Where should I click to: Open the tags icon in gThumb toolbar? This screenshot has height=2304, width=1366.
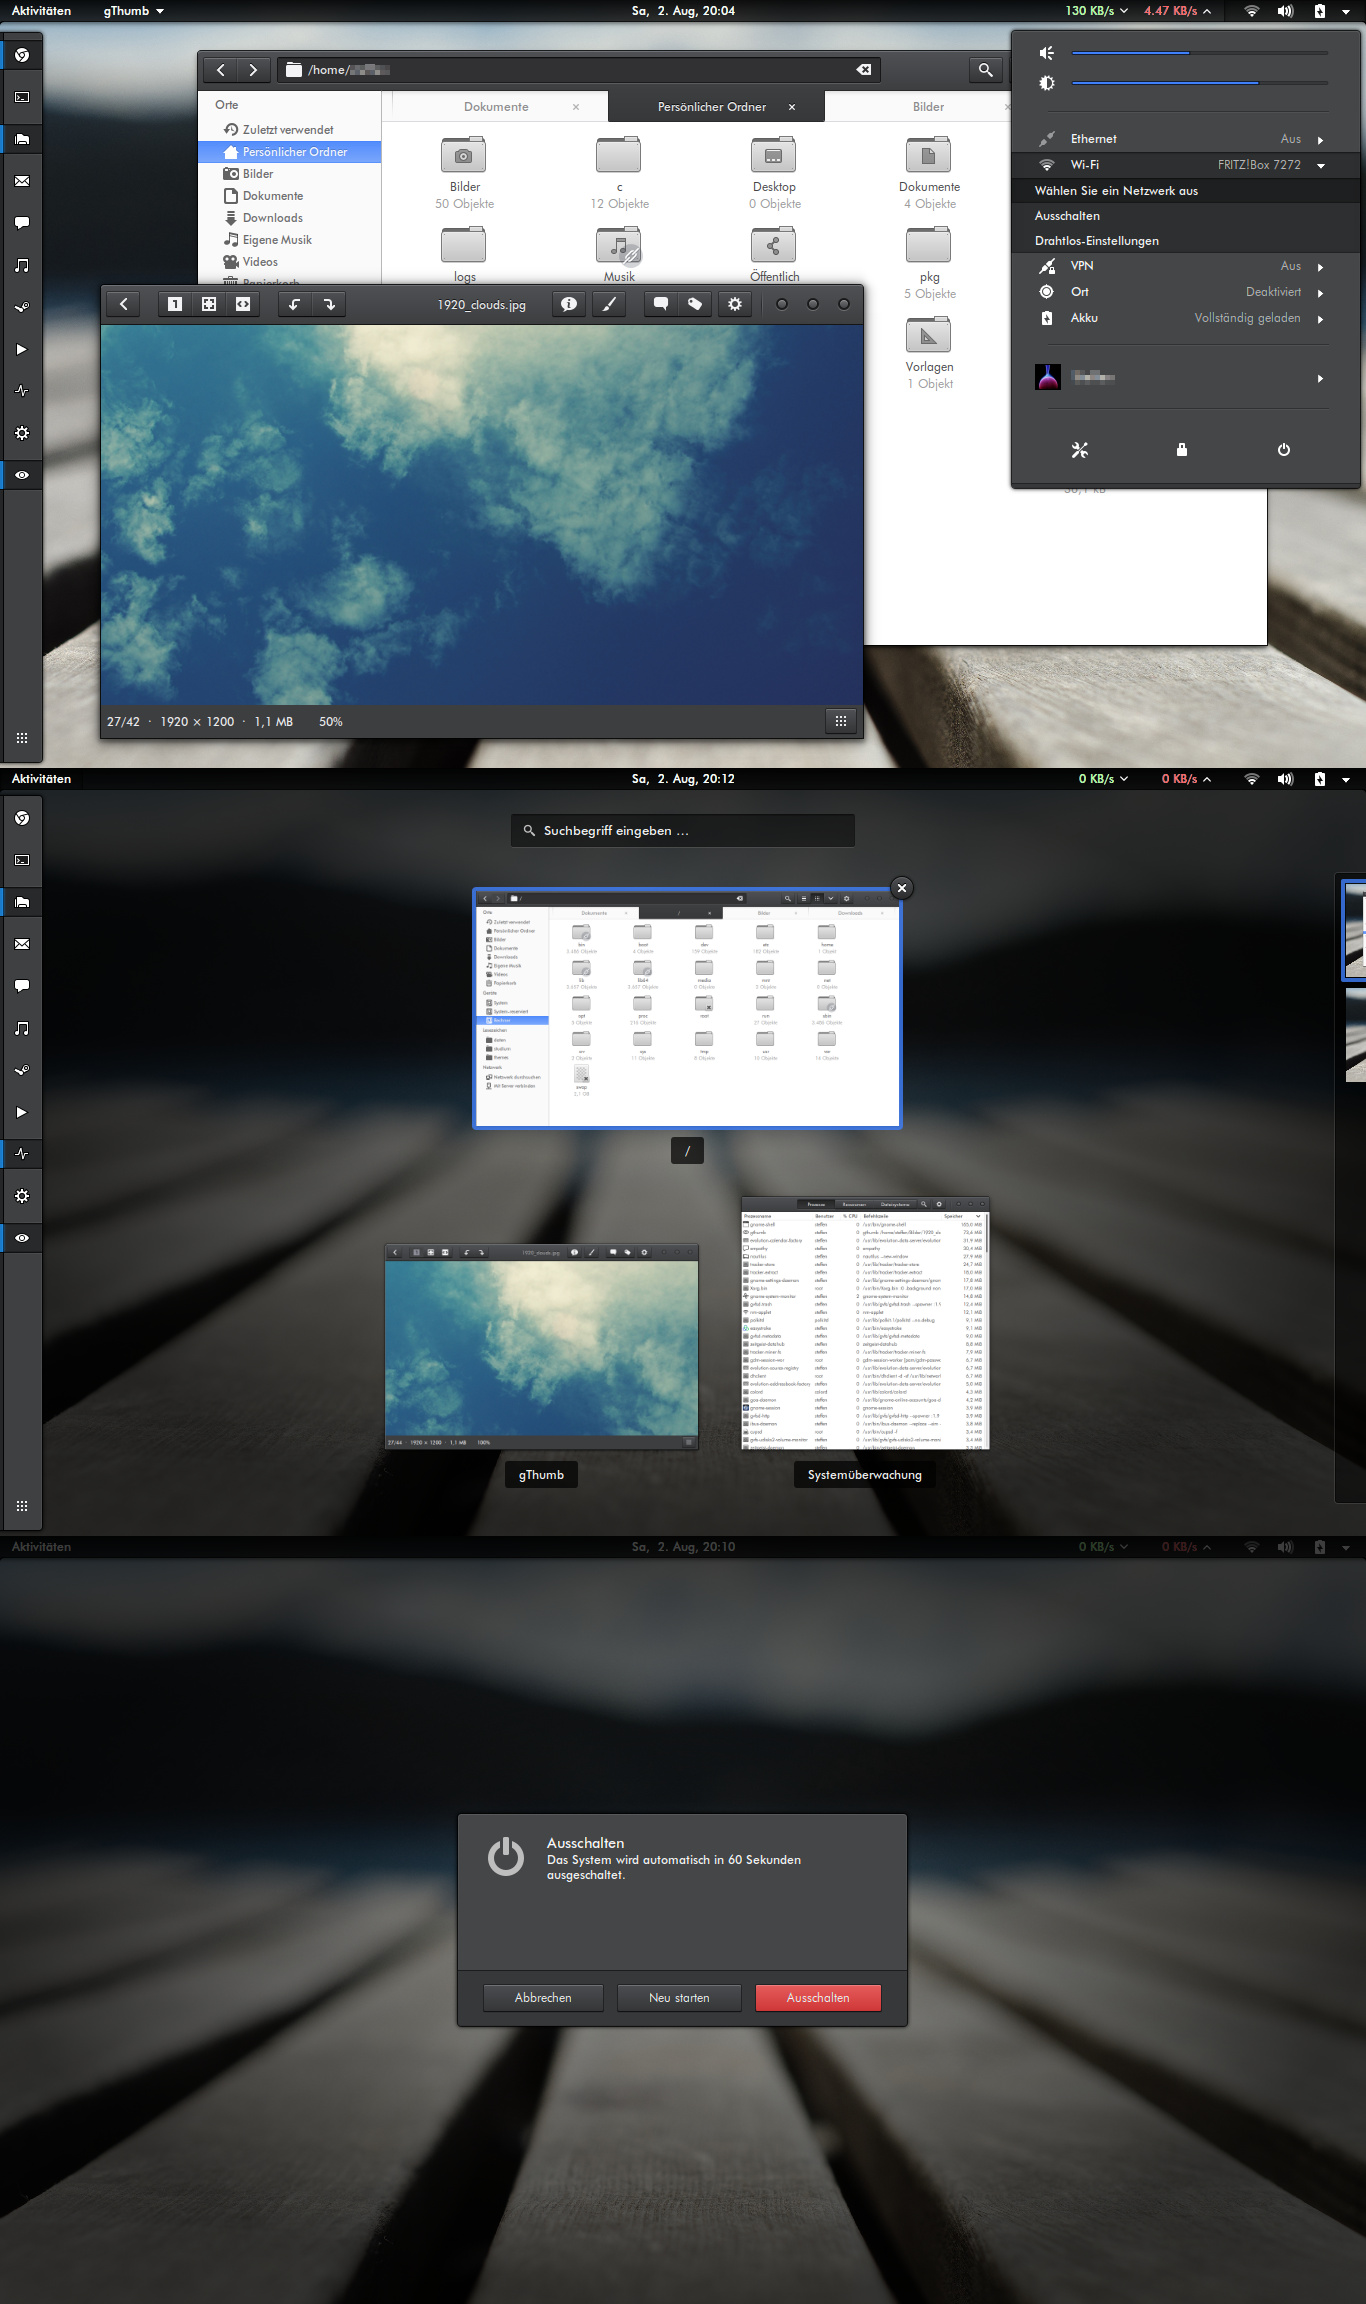695,304
